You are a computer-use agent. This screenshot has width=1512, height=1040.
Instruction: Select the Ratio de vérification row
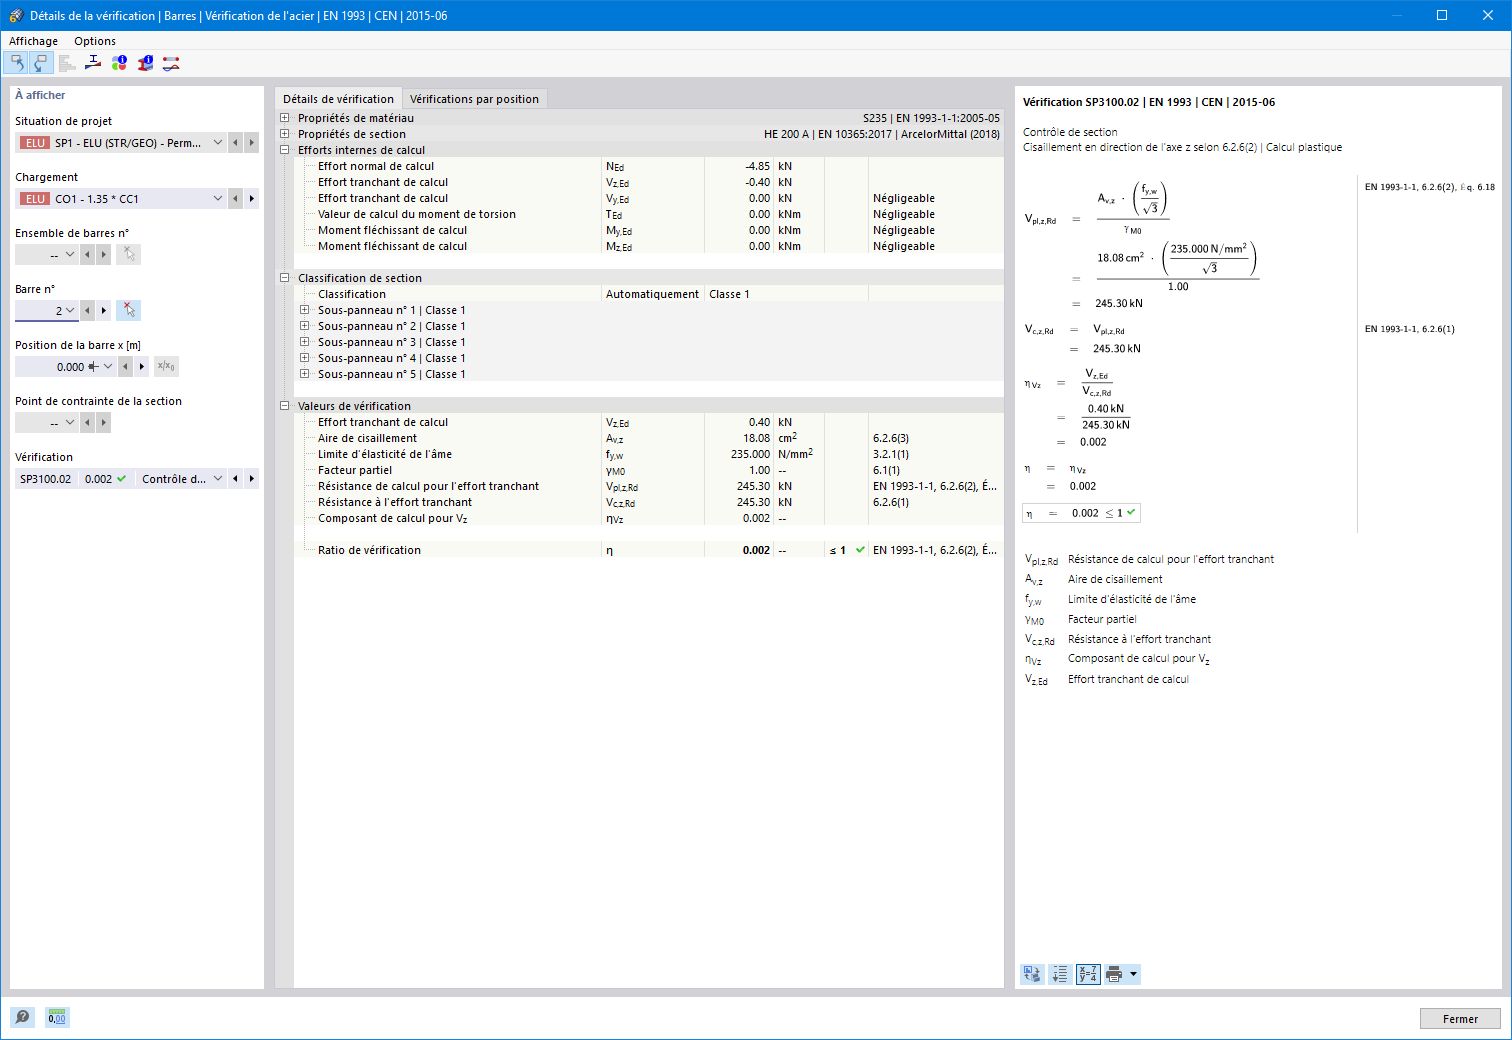pyautogui.click(x=649, y=550)
